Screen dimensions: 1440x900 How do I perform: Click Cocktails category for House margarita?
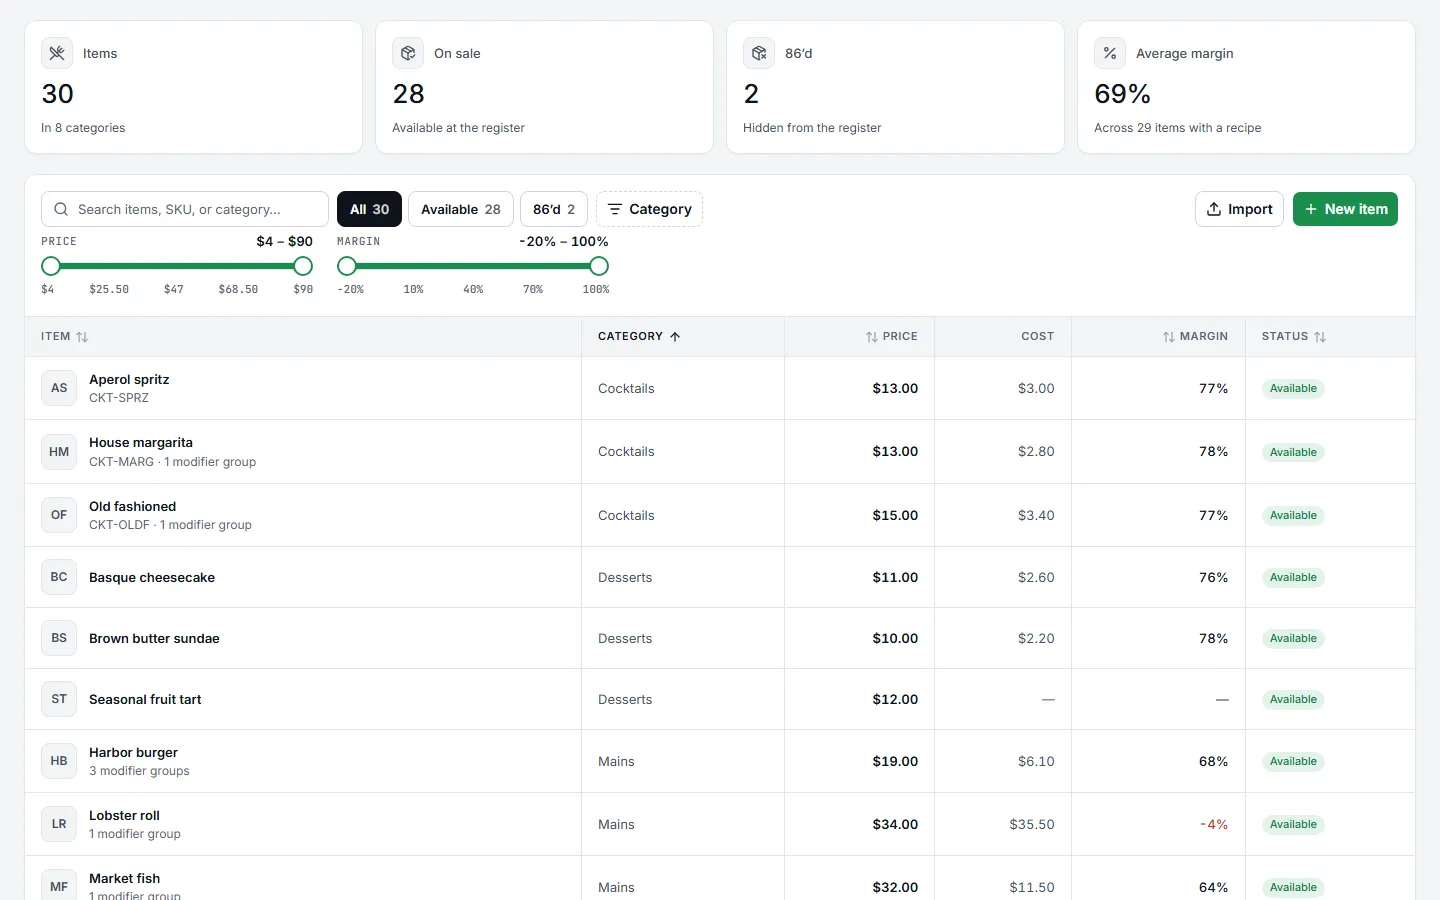click(626, 452)
